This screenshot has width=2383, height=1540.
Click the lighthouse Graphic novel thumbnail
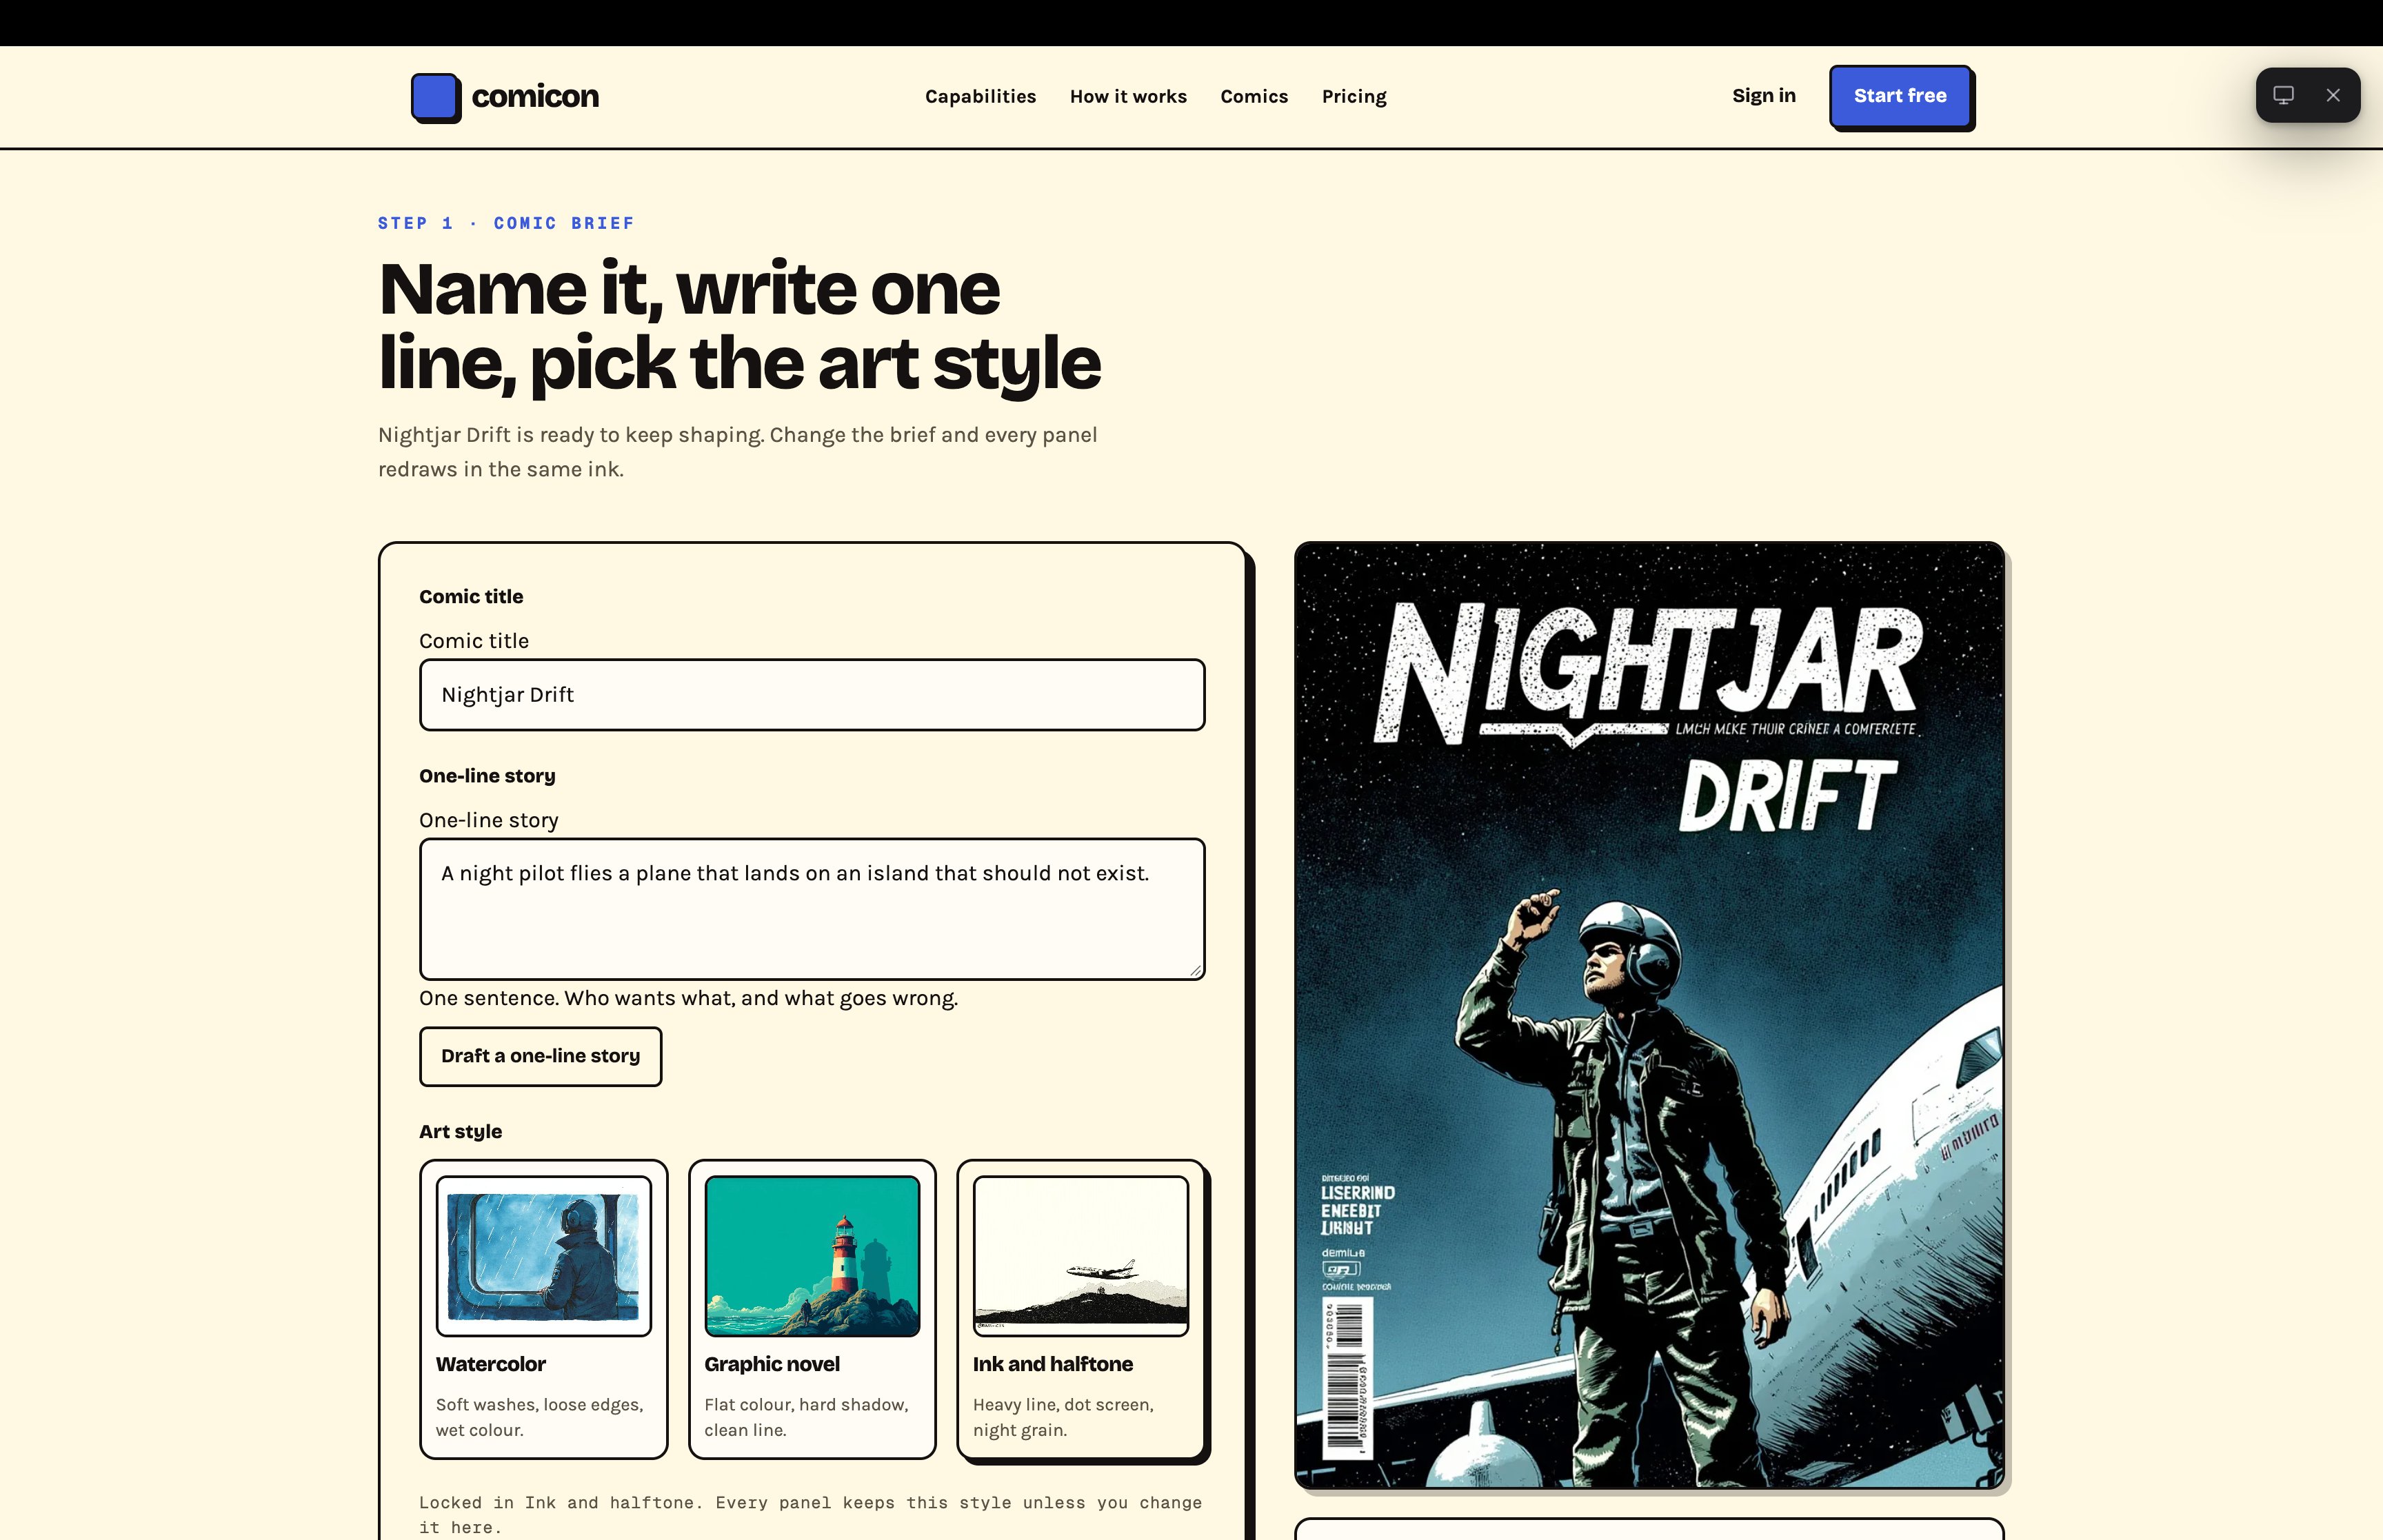tap(812, 1256)
